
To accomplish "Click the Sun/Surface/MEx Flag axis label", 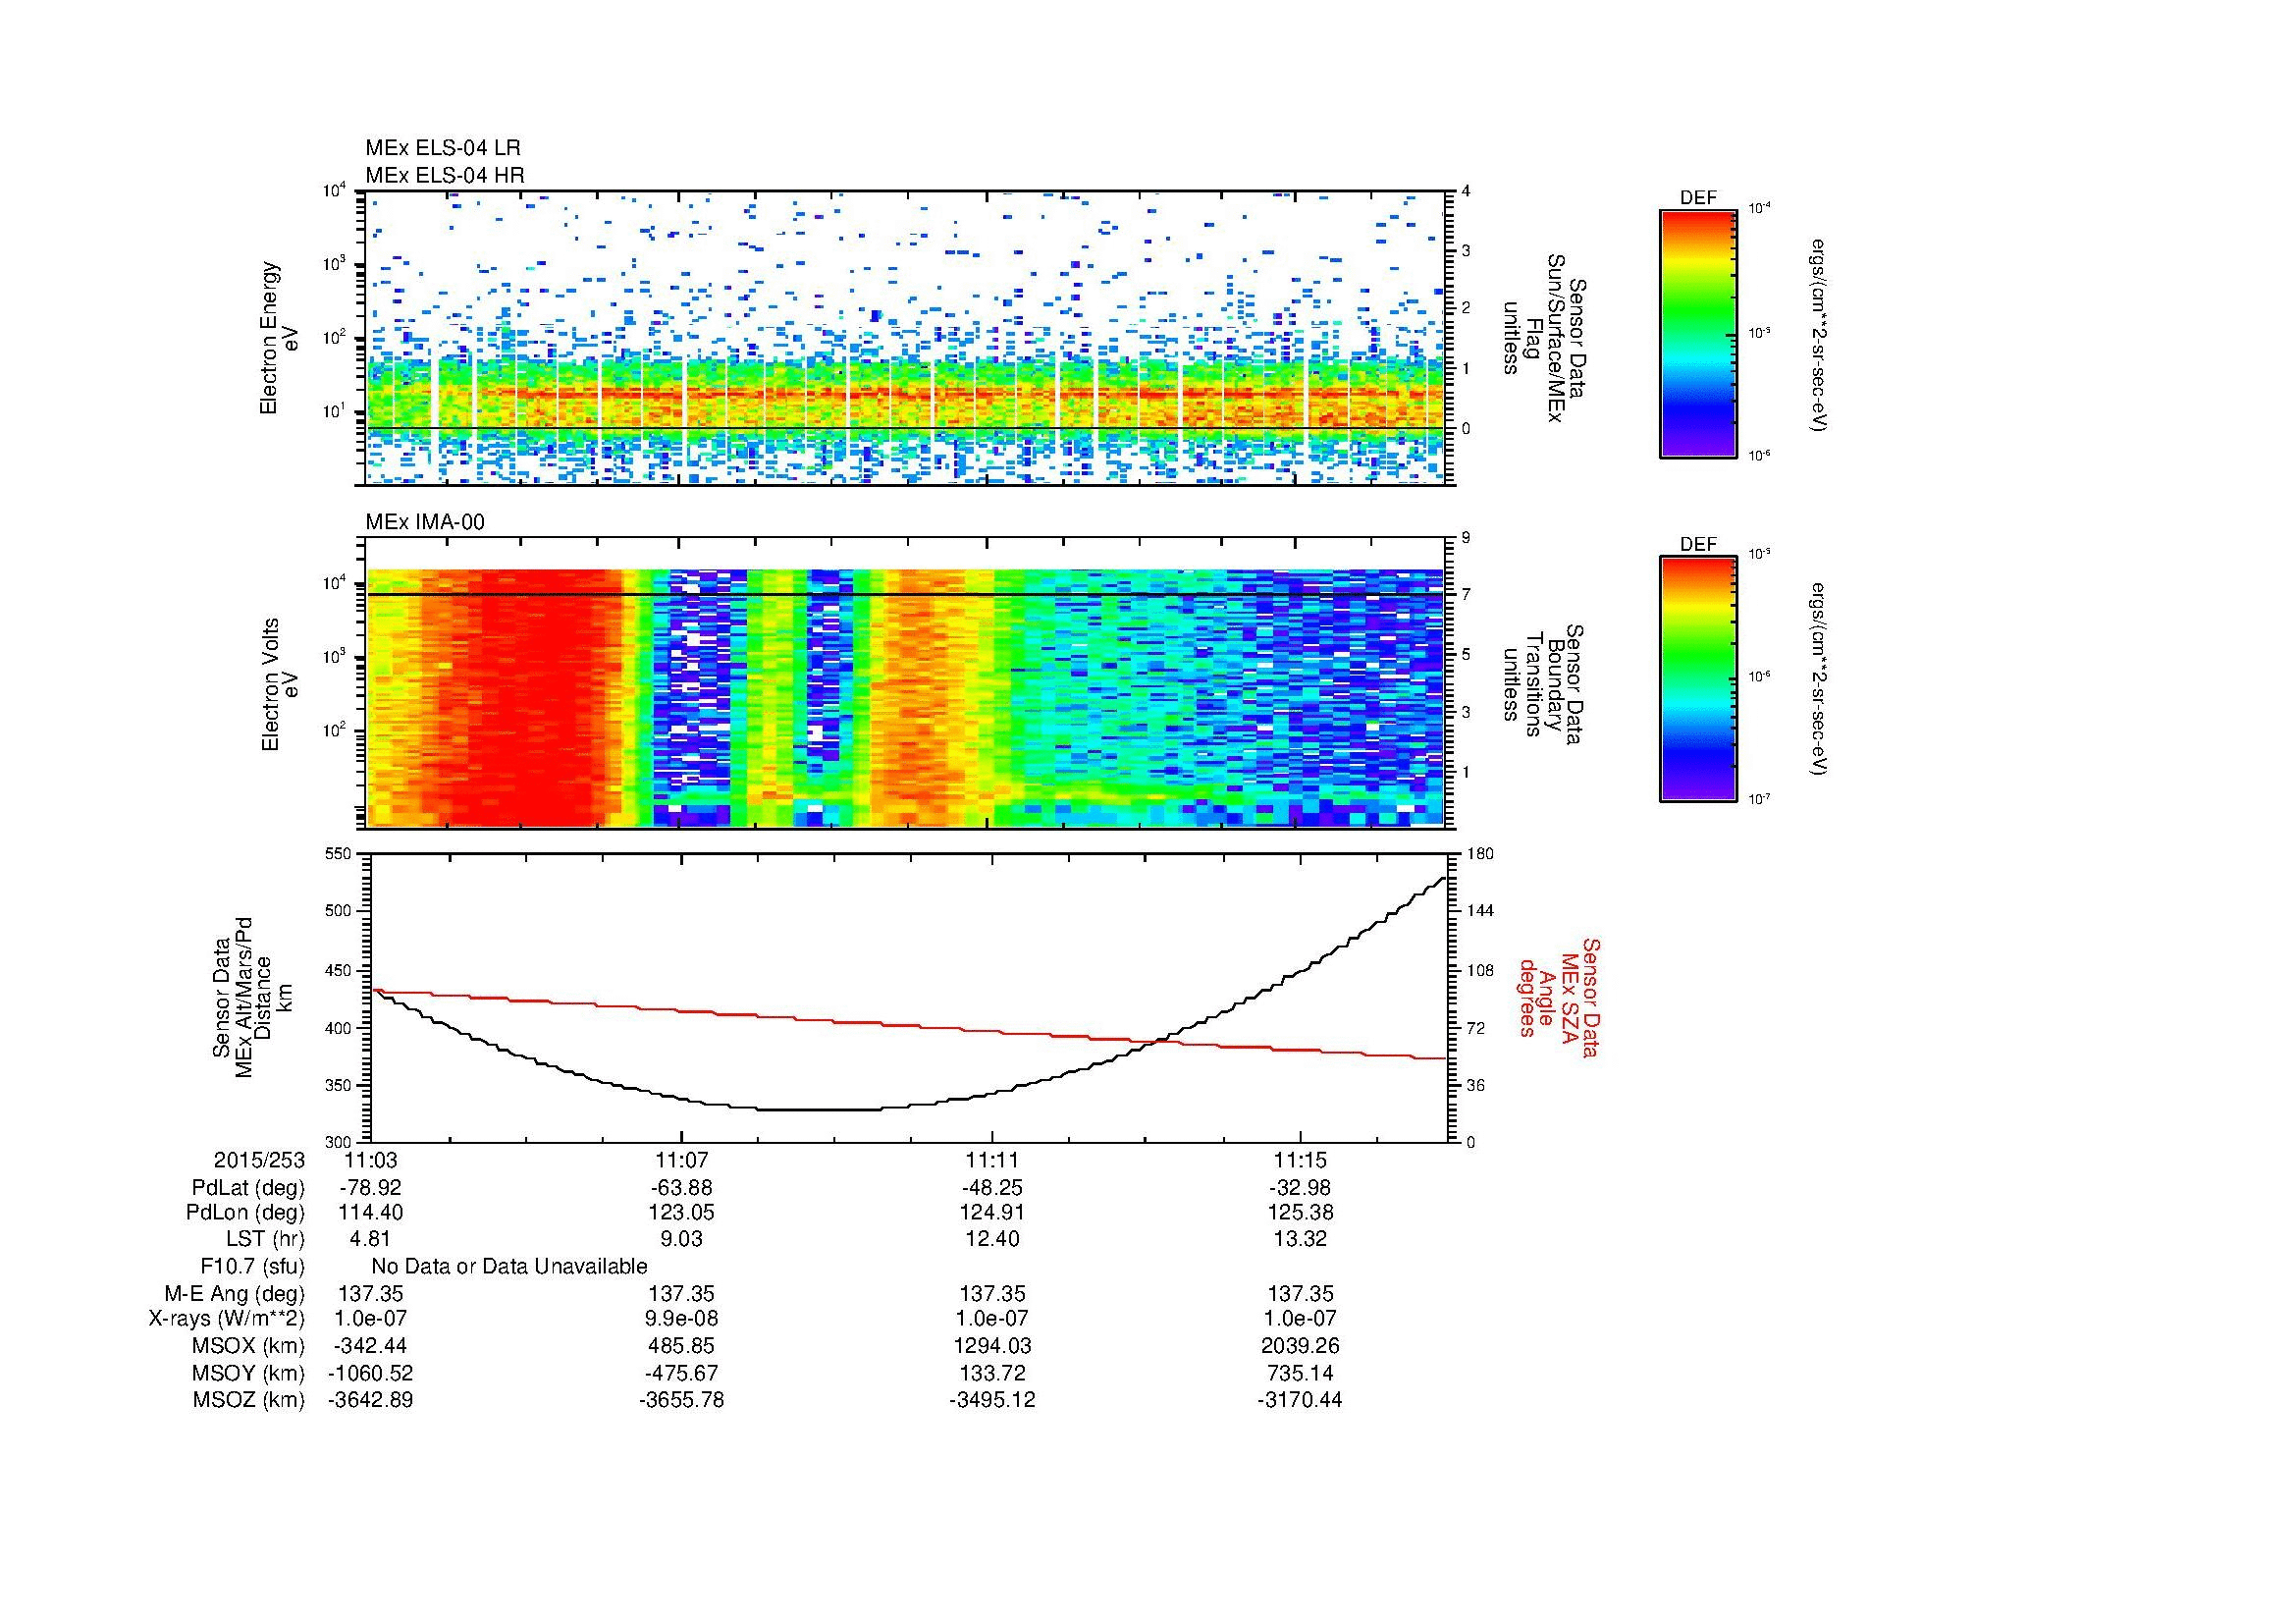I will click(1544, 338).
